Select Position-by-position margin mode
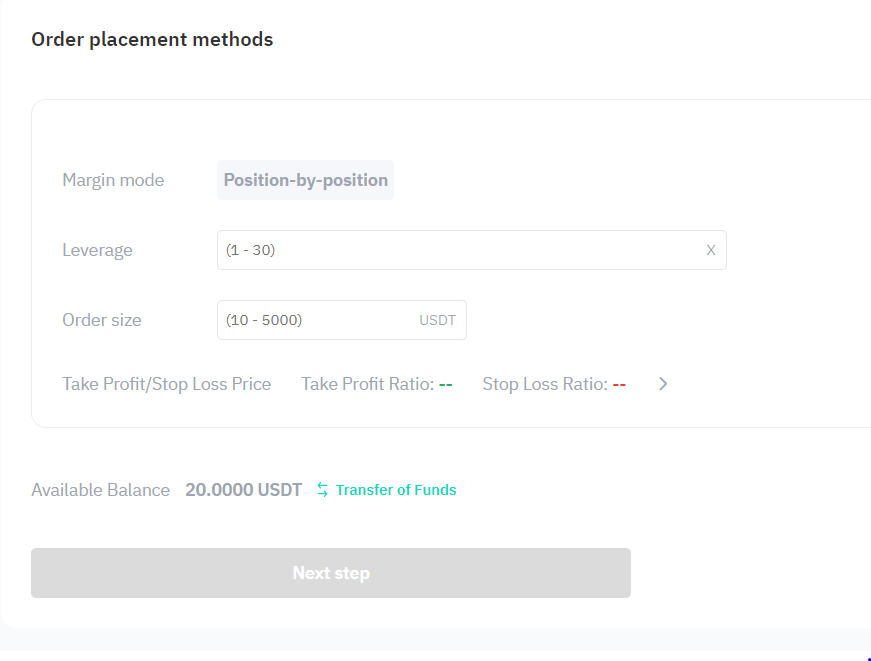Screen dimensions: 871x661 point(306,180)
